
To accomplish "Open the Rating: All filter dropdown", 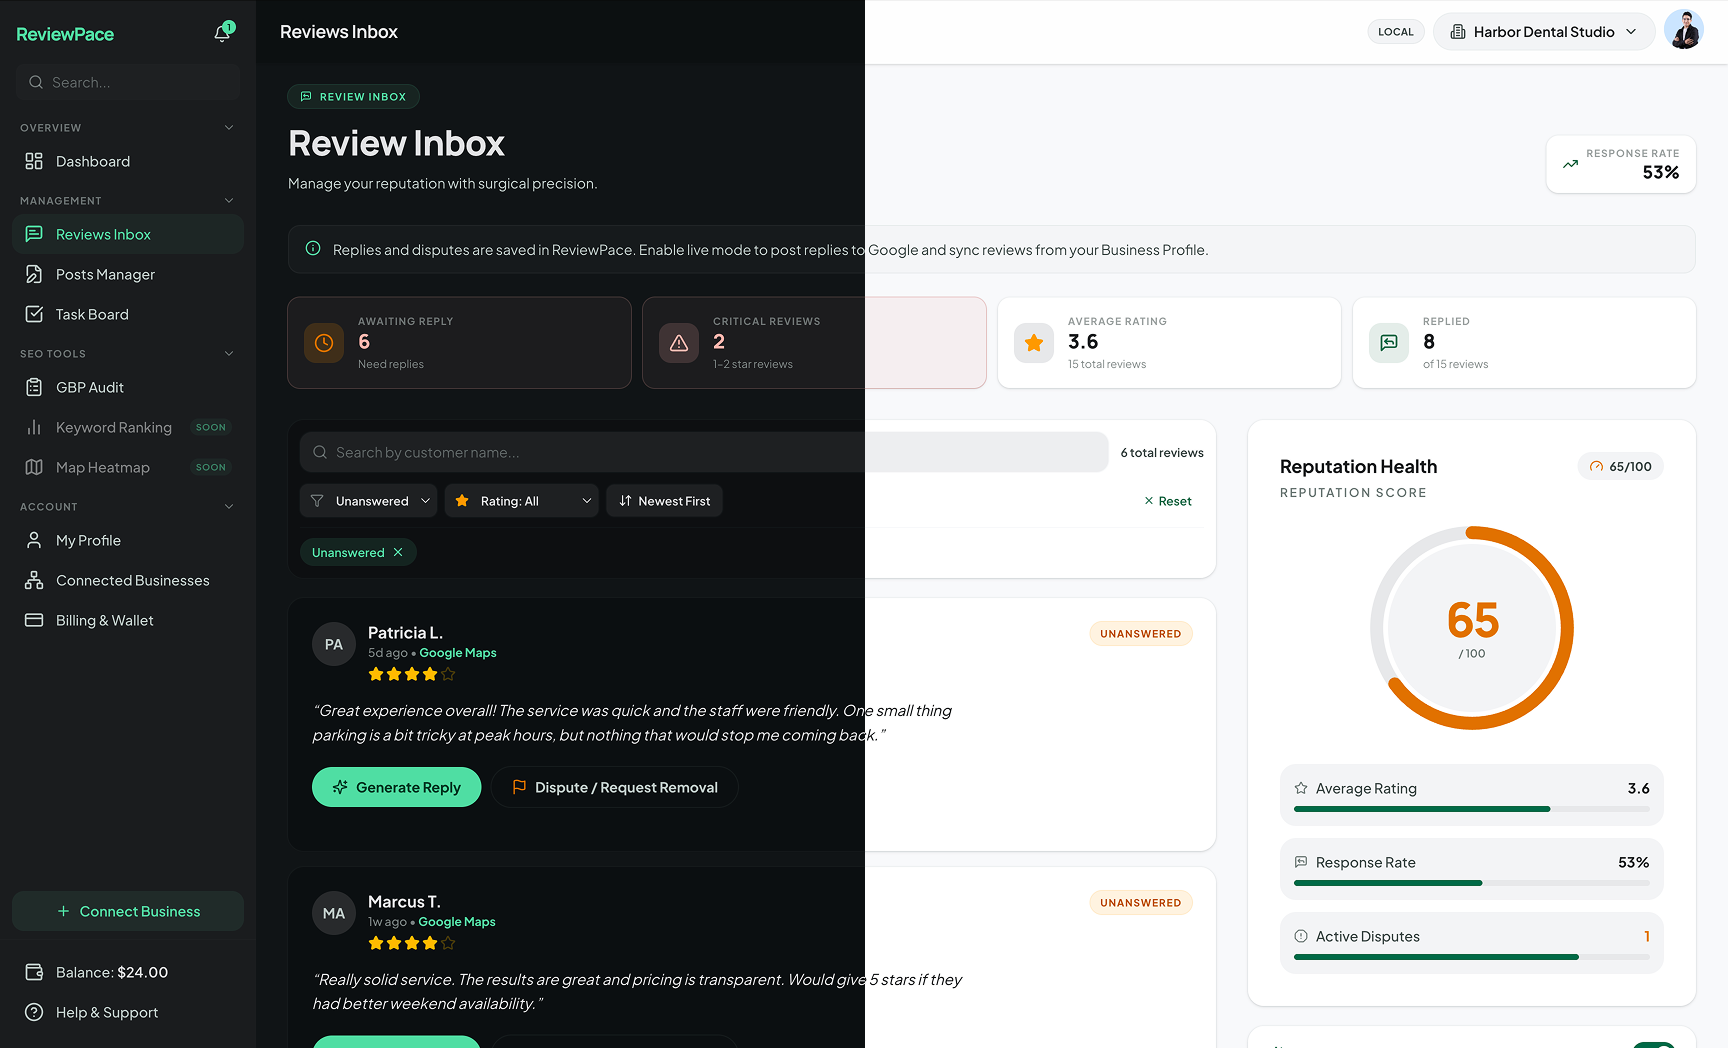I will click(x=521, y=500).
